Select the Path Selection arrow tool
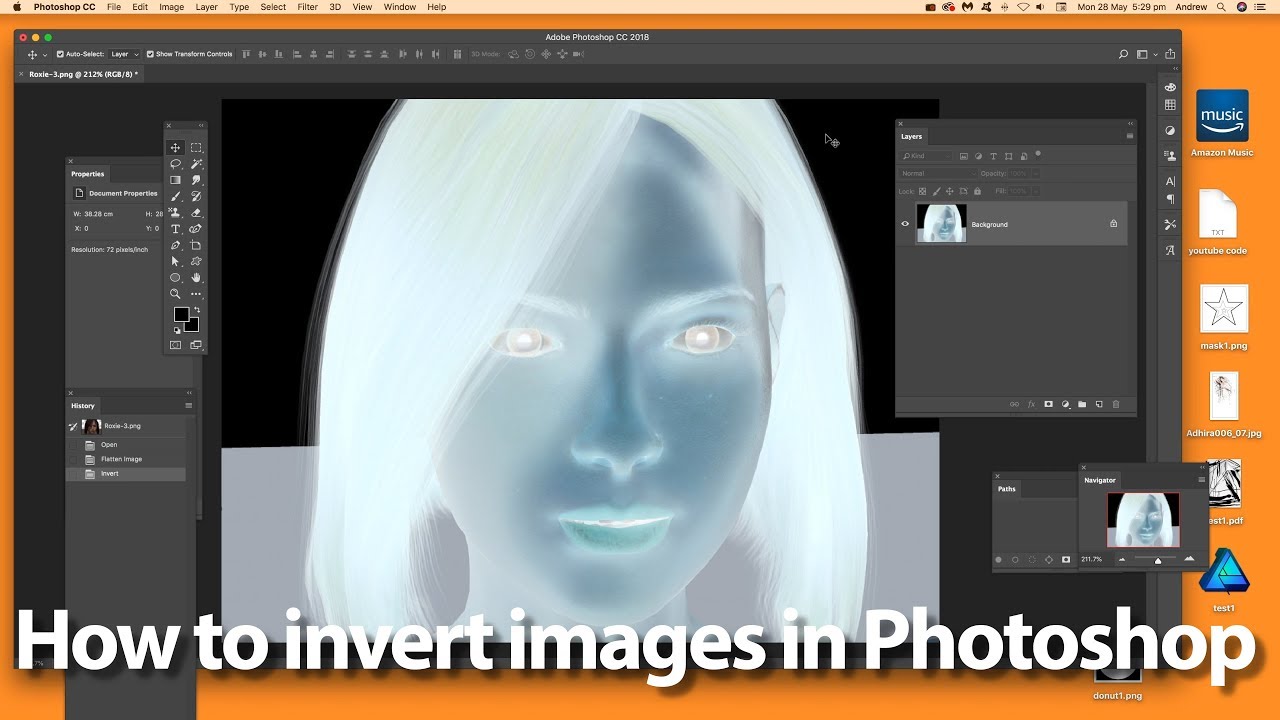The width and height of the screenshot is (1280, 720). click(x=175, y=261)
